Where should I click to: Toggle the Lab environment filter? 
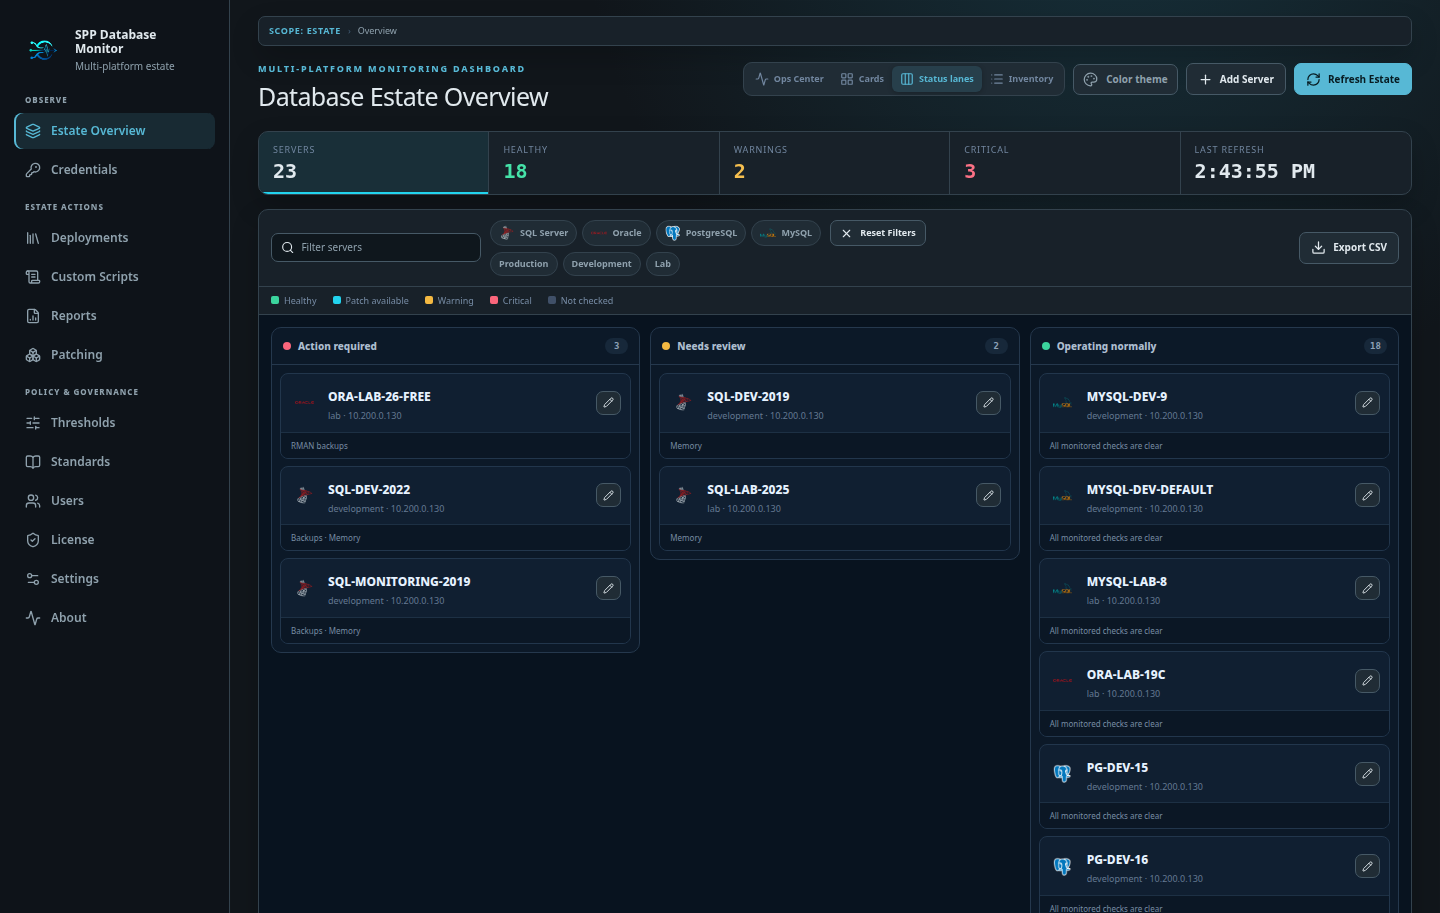click(663, 264)
